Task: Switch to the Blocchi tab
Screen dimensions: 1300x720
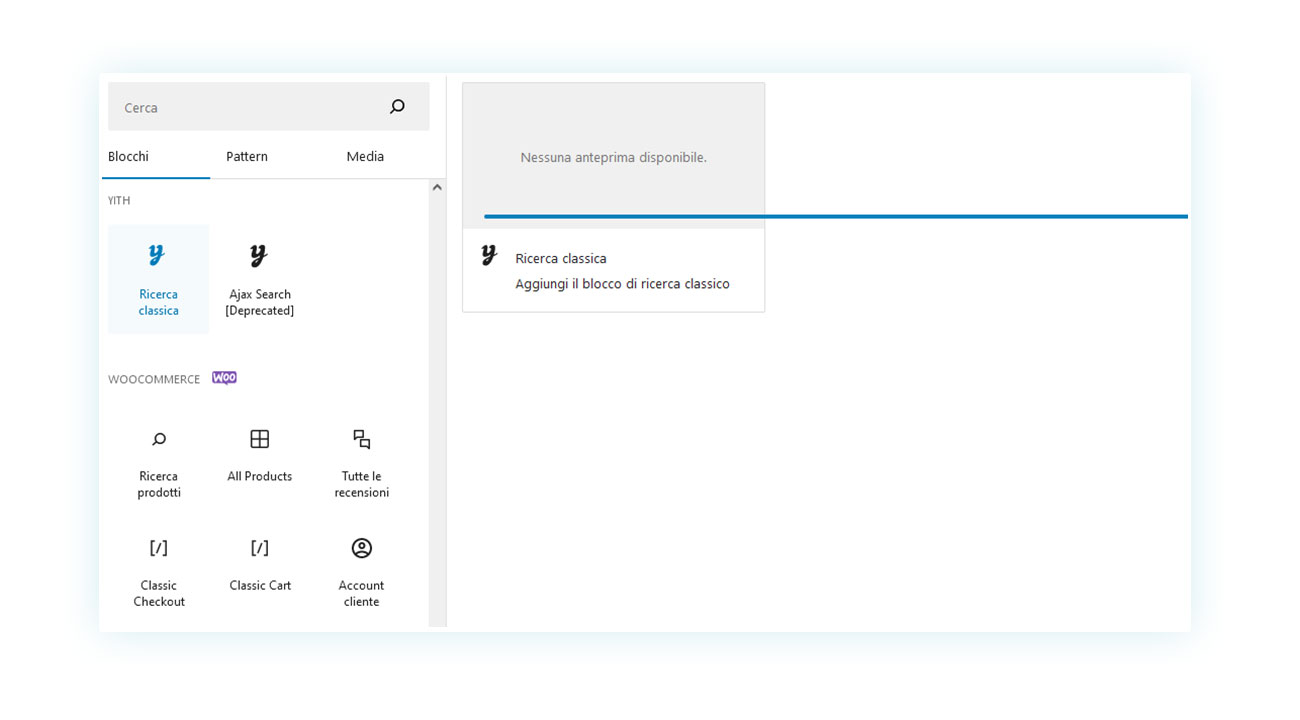Action: [128, 156]
